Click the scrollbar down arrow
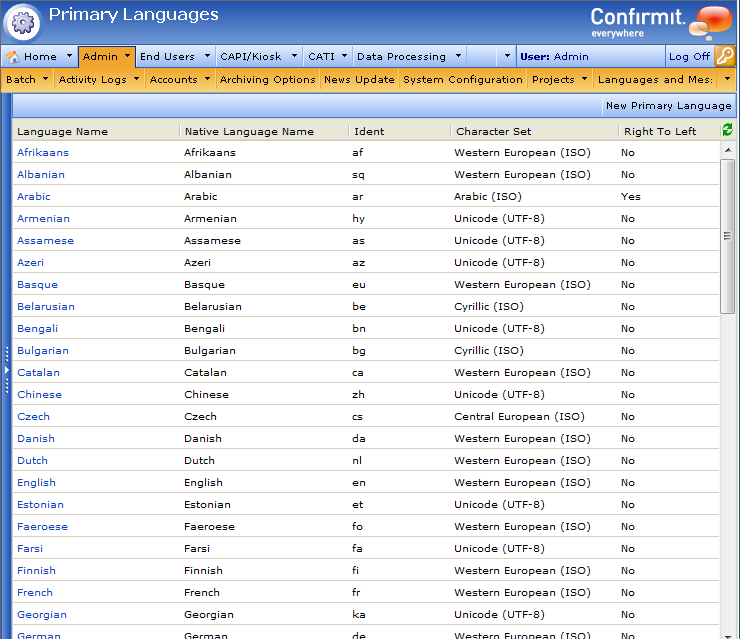Viewport: 740px width, 639px height. click(728, 635)
